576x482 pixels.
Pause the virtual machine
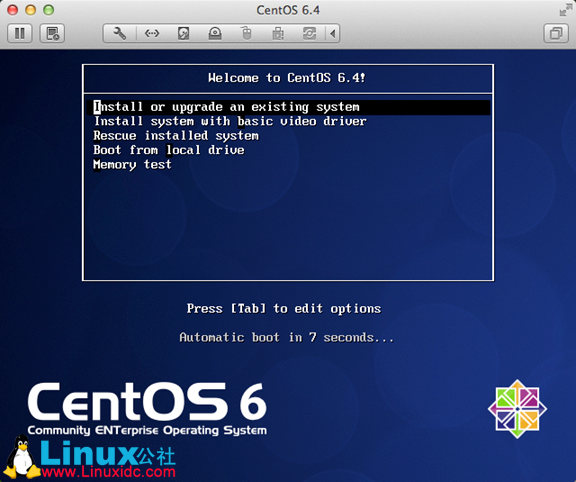(20, 33)
